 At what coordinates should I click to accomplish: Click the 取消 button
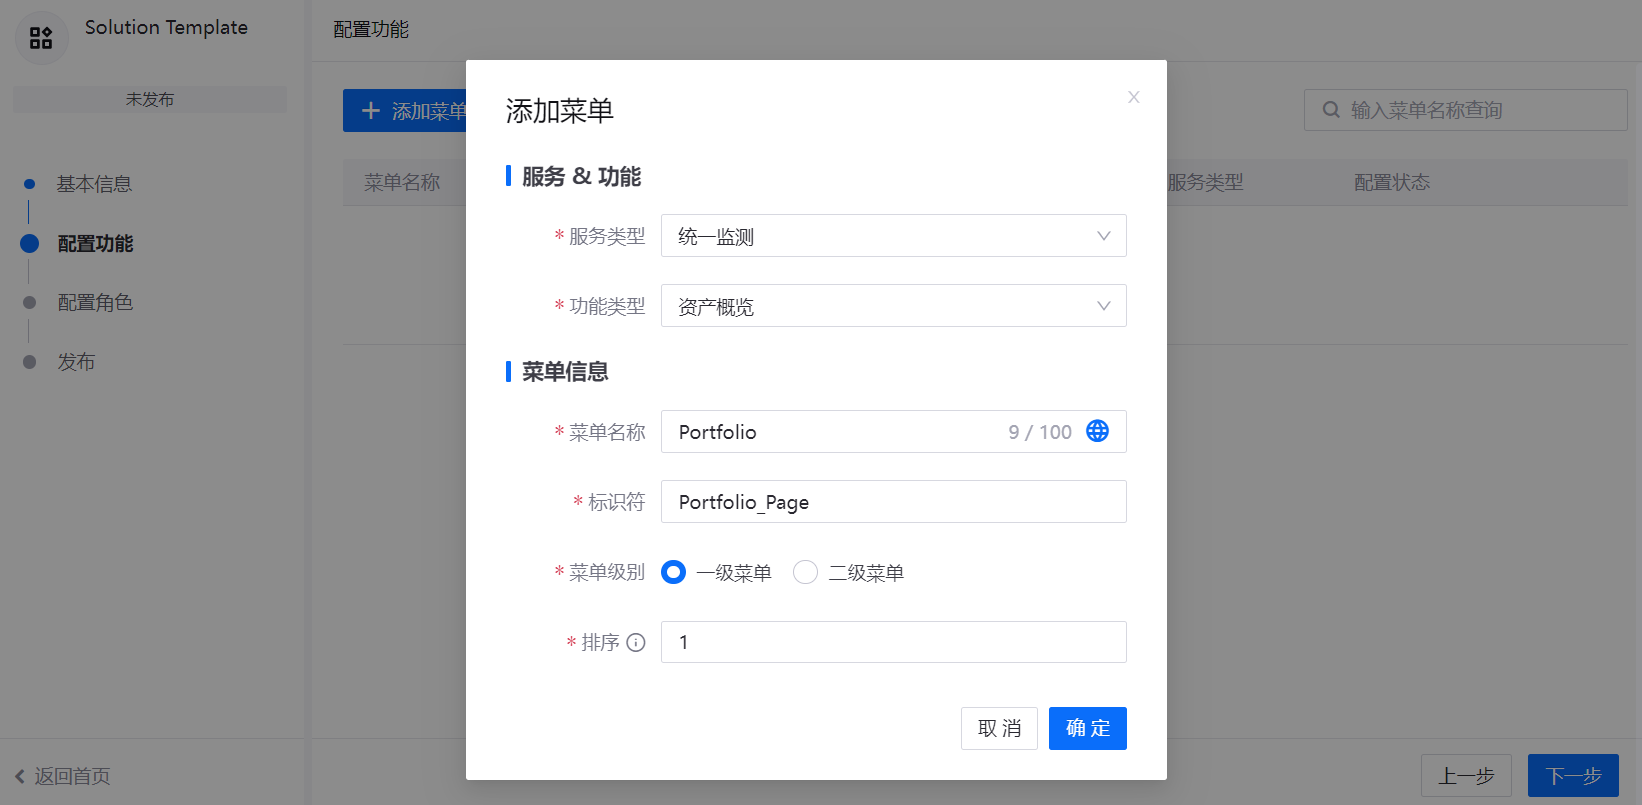[999, 728]
